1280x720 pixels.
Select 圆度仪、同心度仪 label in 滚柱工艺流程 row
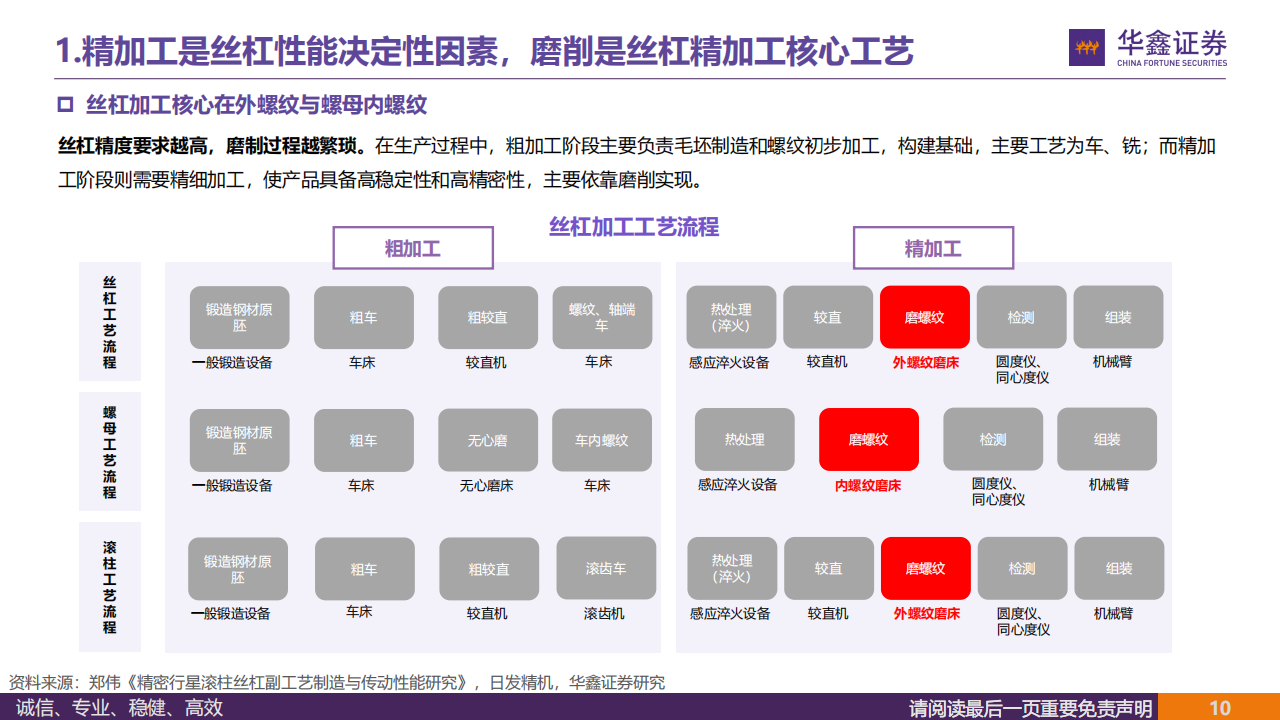click(1023, 622)
